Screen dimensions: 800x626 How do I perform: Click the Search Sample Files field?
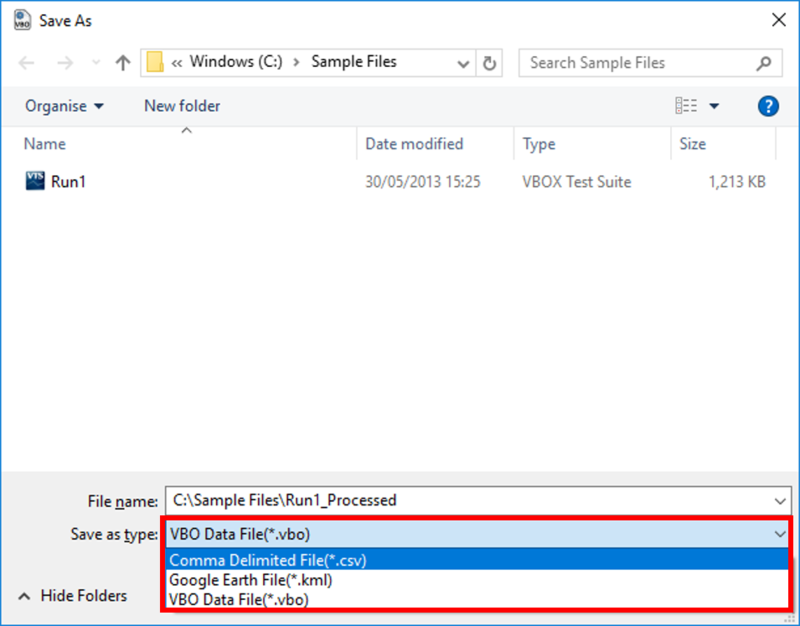[x=650, y=63]
